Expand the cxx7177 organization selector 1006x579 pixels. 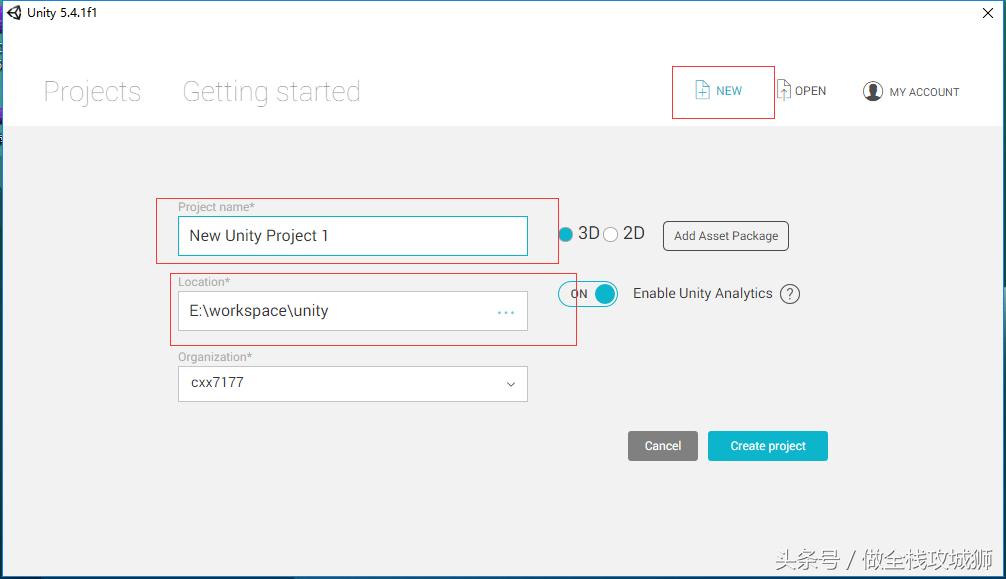click(x=510, y=384)
